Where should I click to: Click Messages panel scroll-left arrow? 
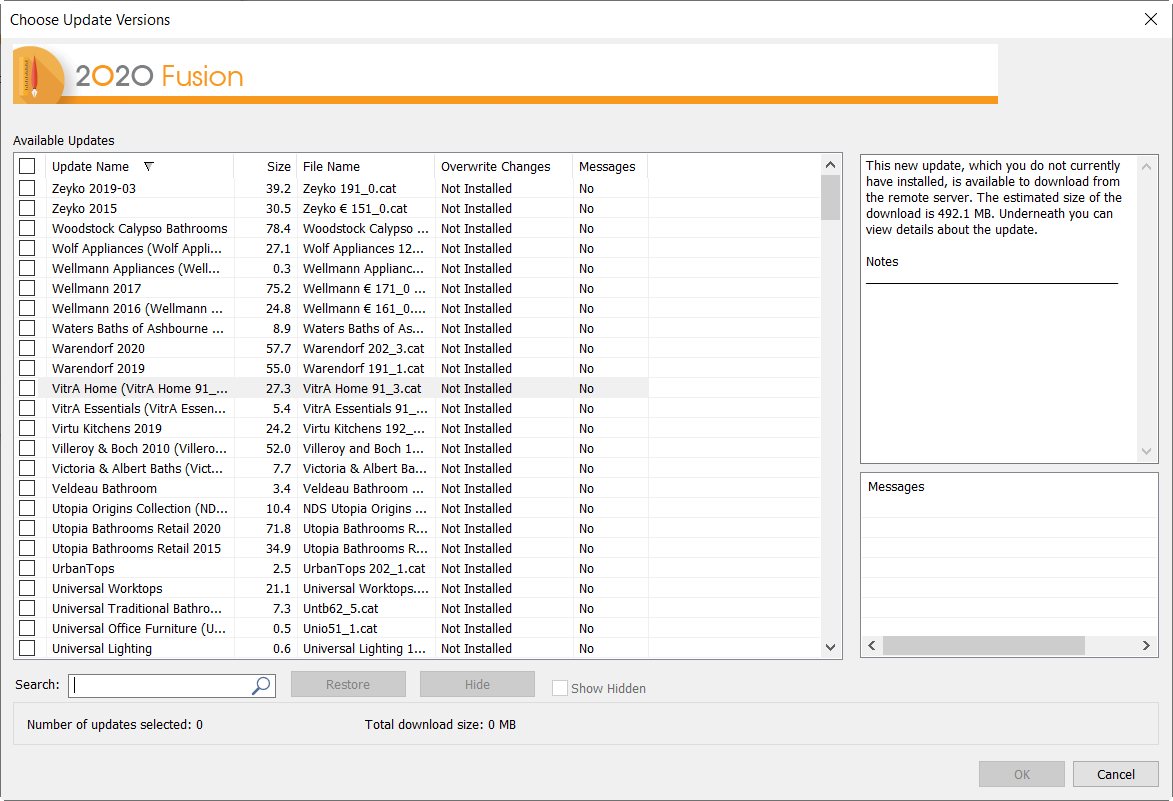872,645
